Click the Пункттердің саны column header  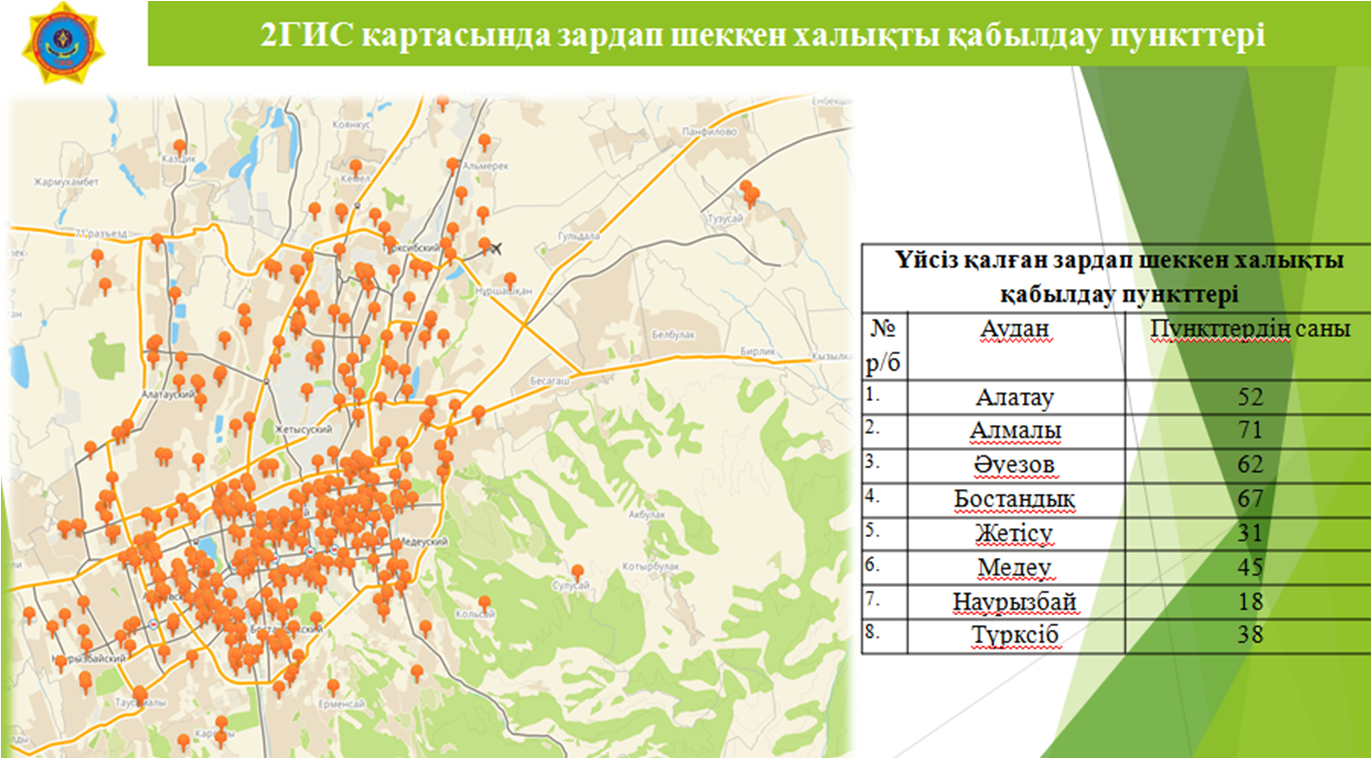(x=1250, y=329)
